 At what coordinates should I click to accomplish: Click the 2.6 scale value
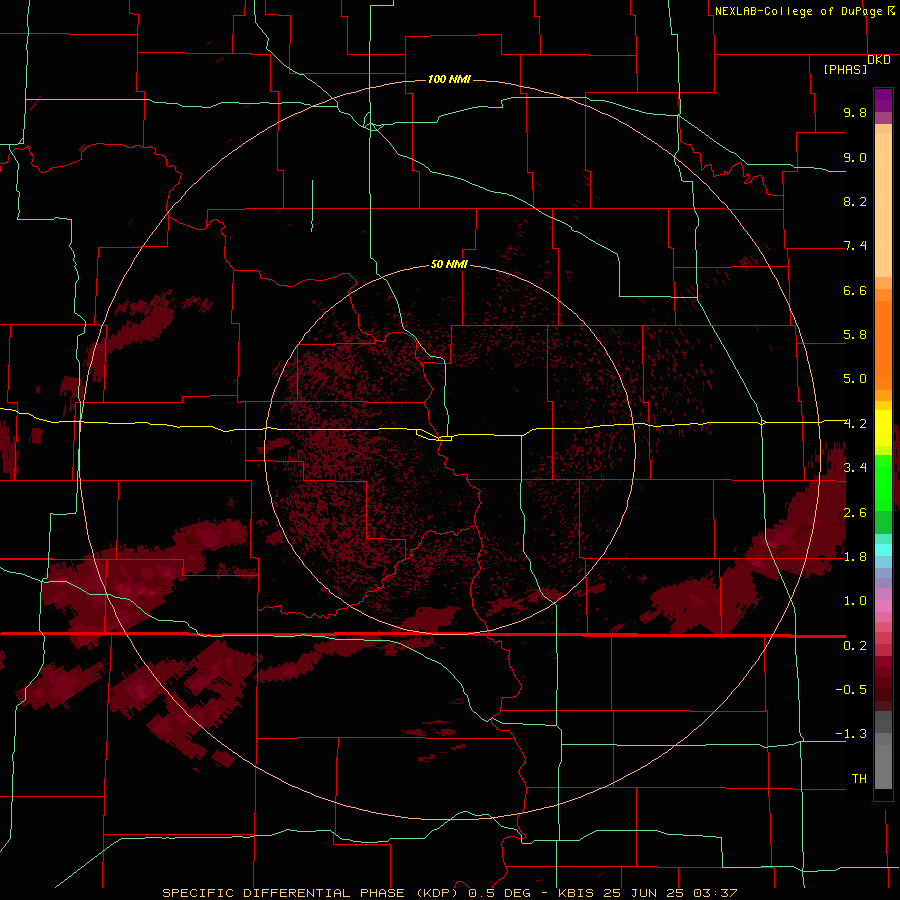pyautogui.click(x=855, y=513)
